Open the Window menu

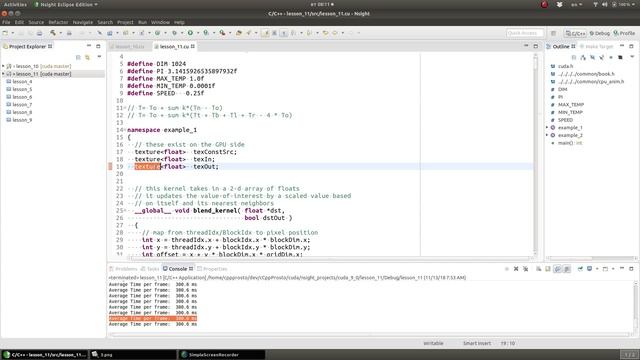[x=160, y=22]
